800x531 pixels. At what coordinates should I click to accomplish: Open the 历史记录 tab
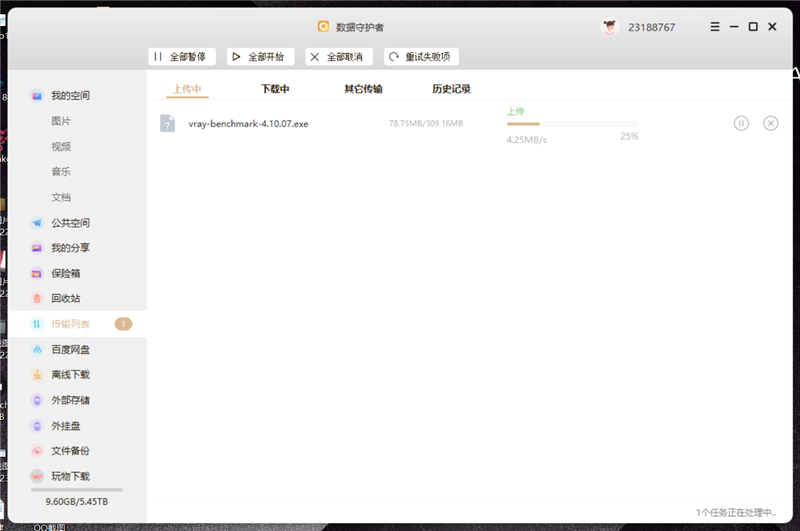coord(451,89)
